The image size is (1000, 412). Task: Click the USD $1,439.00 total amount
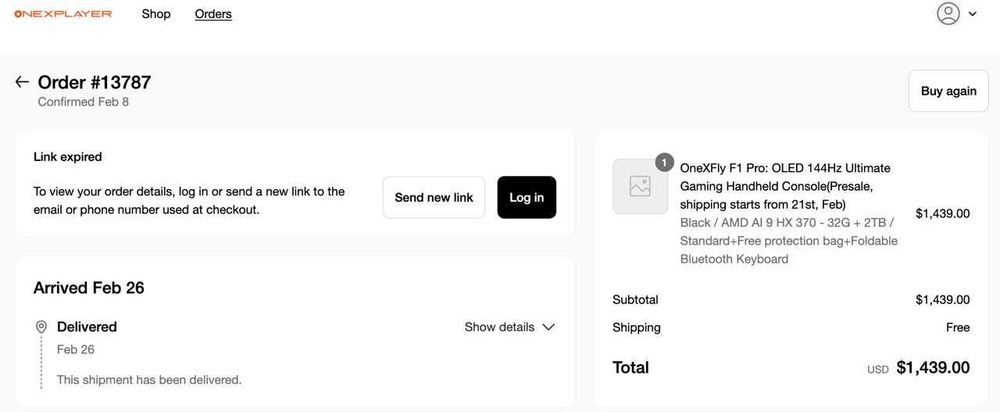click(932, 368)
